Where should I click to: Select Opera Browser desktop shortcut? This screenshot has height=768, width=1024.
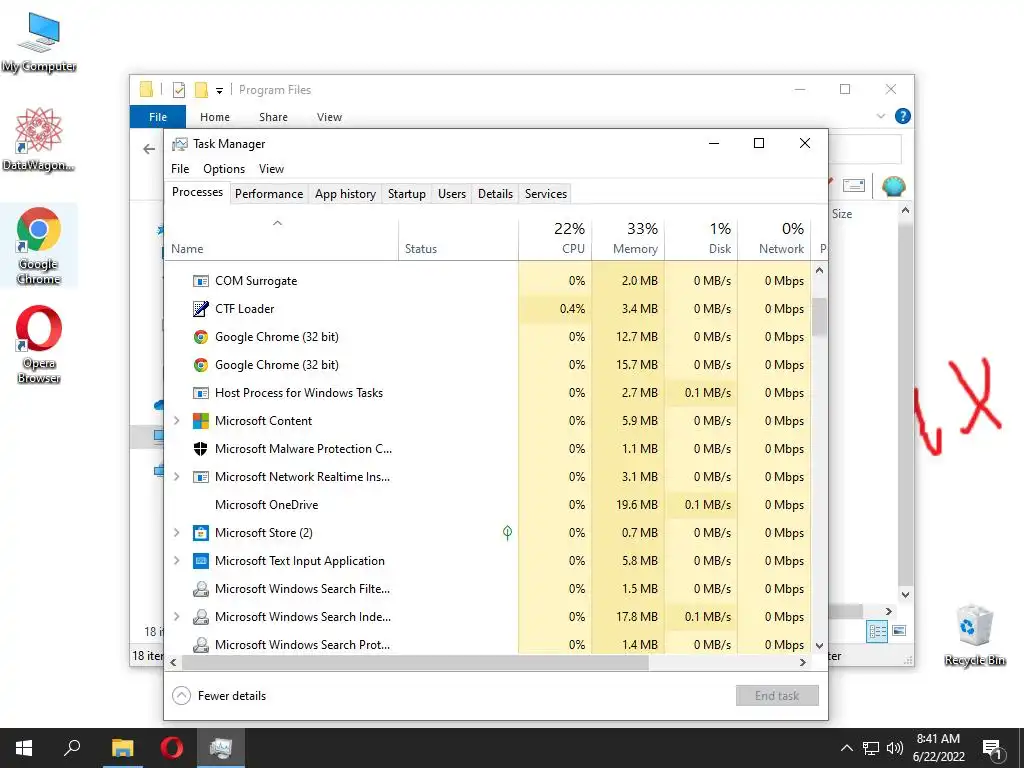39,345
